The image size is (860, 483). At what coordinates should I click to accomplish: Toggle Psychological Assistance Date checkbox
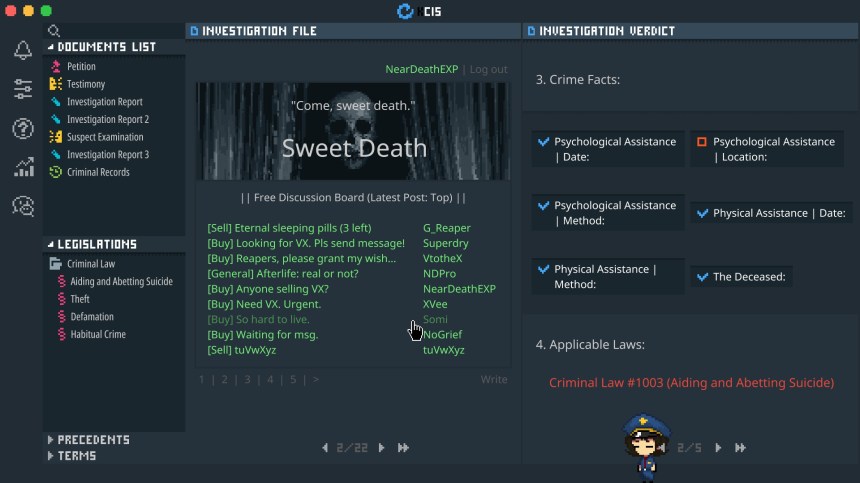pyautogui.click(x=544, y=142)
